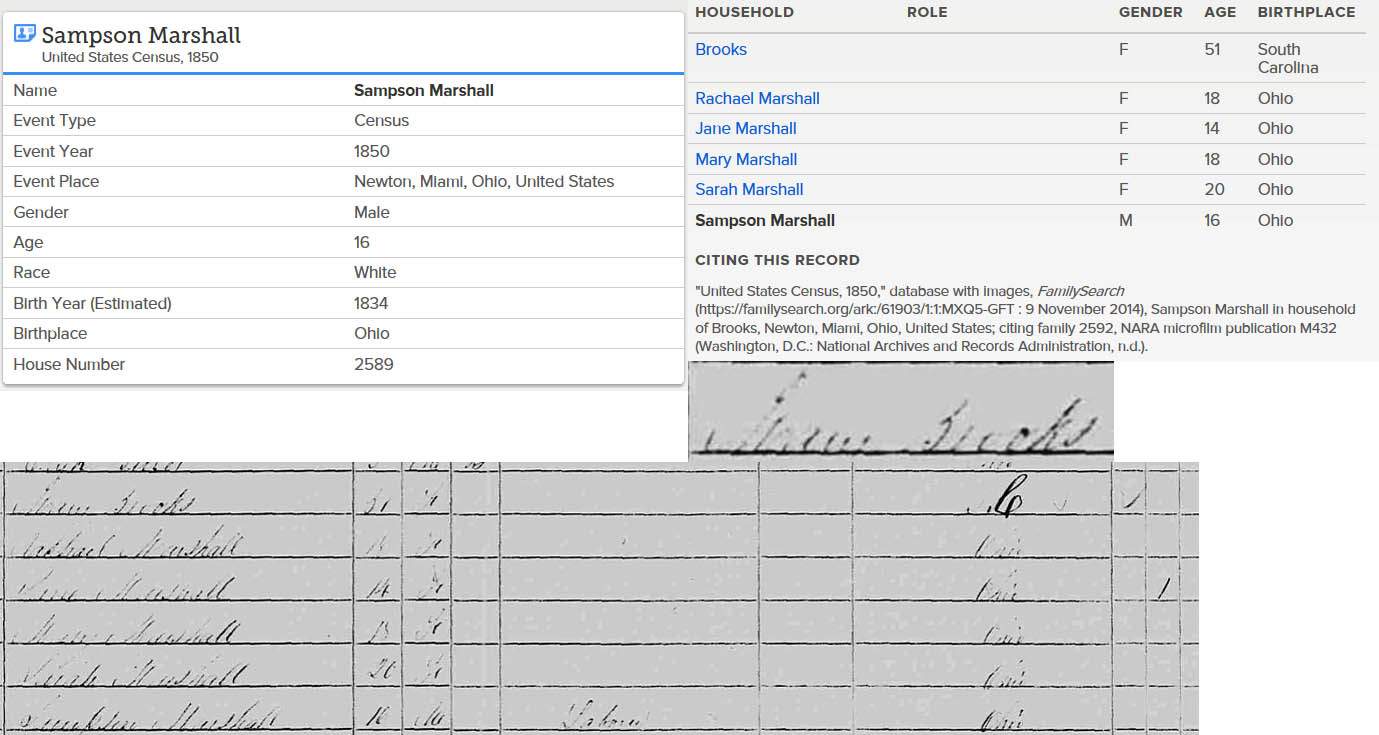Select the House Number value 2589
Image resolution: width=1379 pixels, height=735 pixels.
pos(374,364)
